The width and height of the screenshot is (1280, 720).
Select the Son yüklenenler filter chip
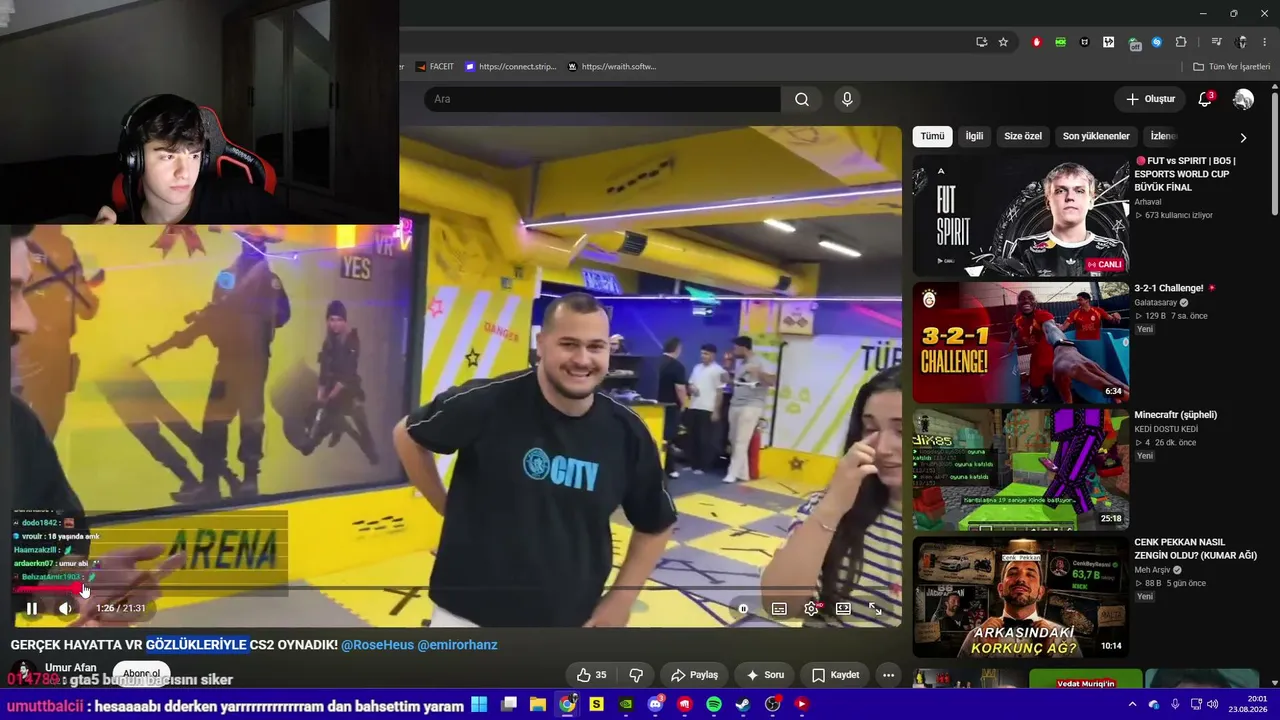(x=1096, y=136)
